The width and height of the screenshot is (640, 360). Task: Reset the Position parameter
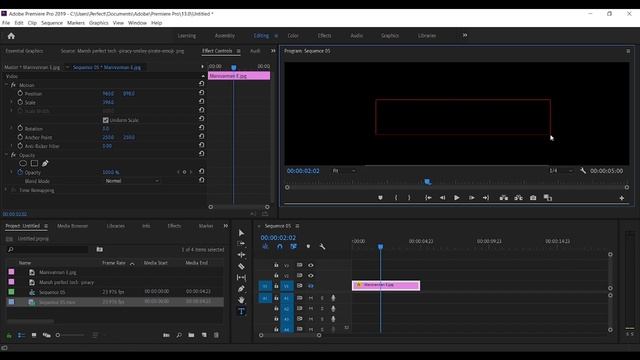click(x=202, y=93)
